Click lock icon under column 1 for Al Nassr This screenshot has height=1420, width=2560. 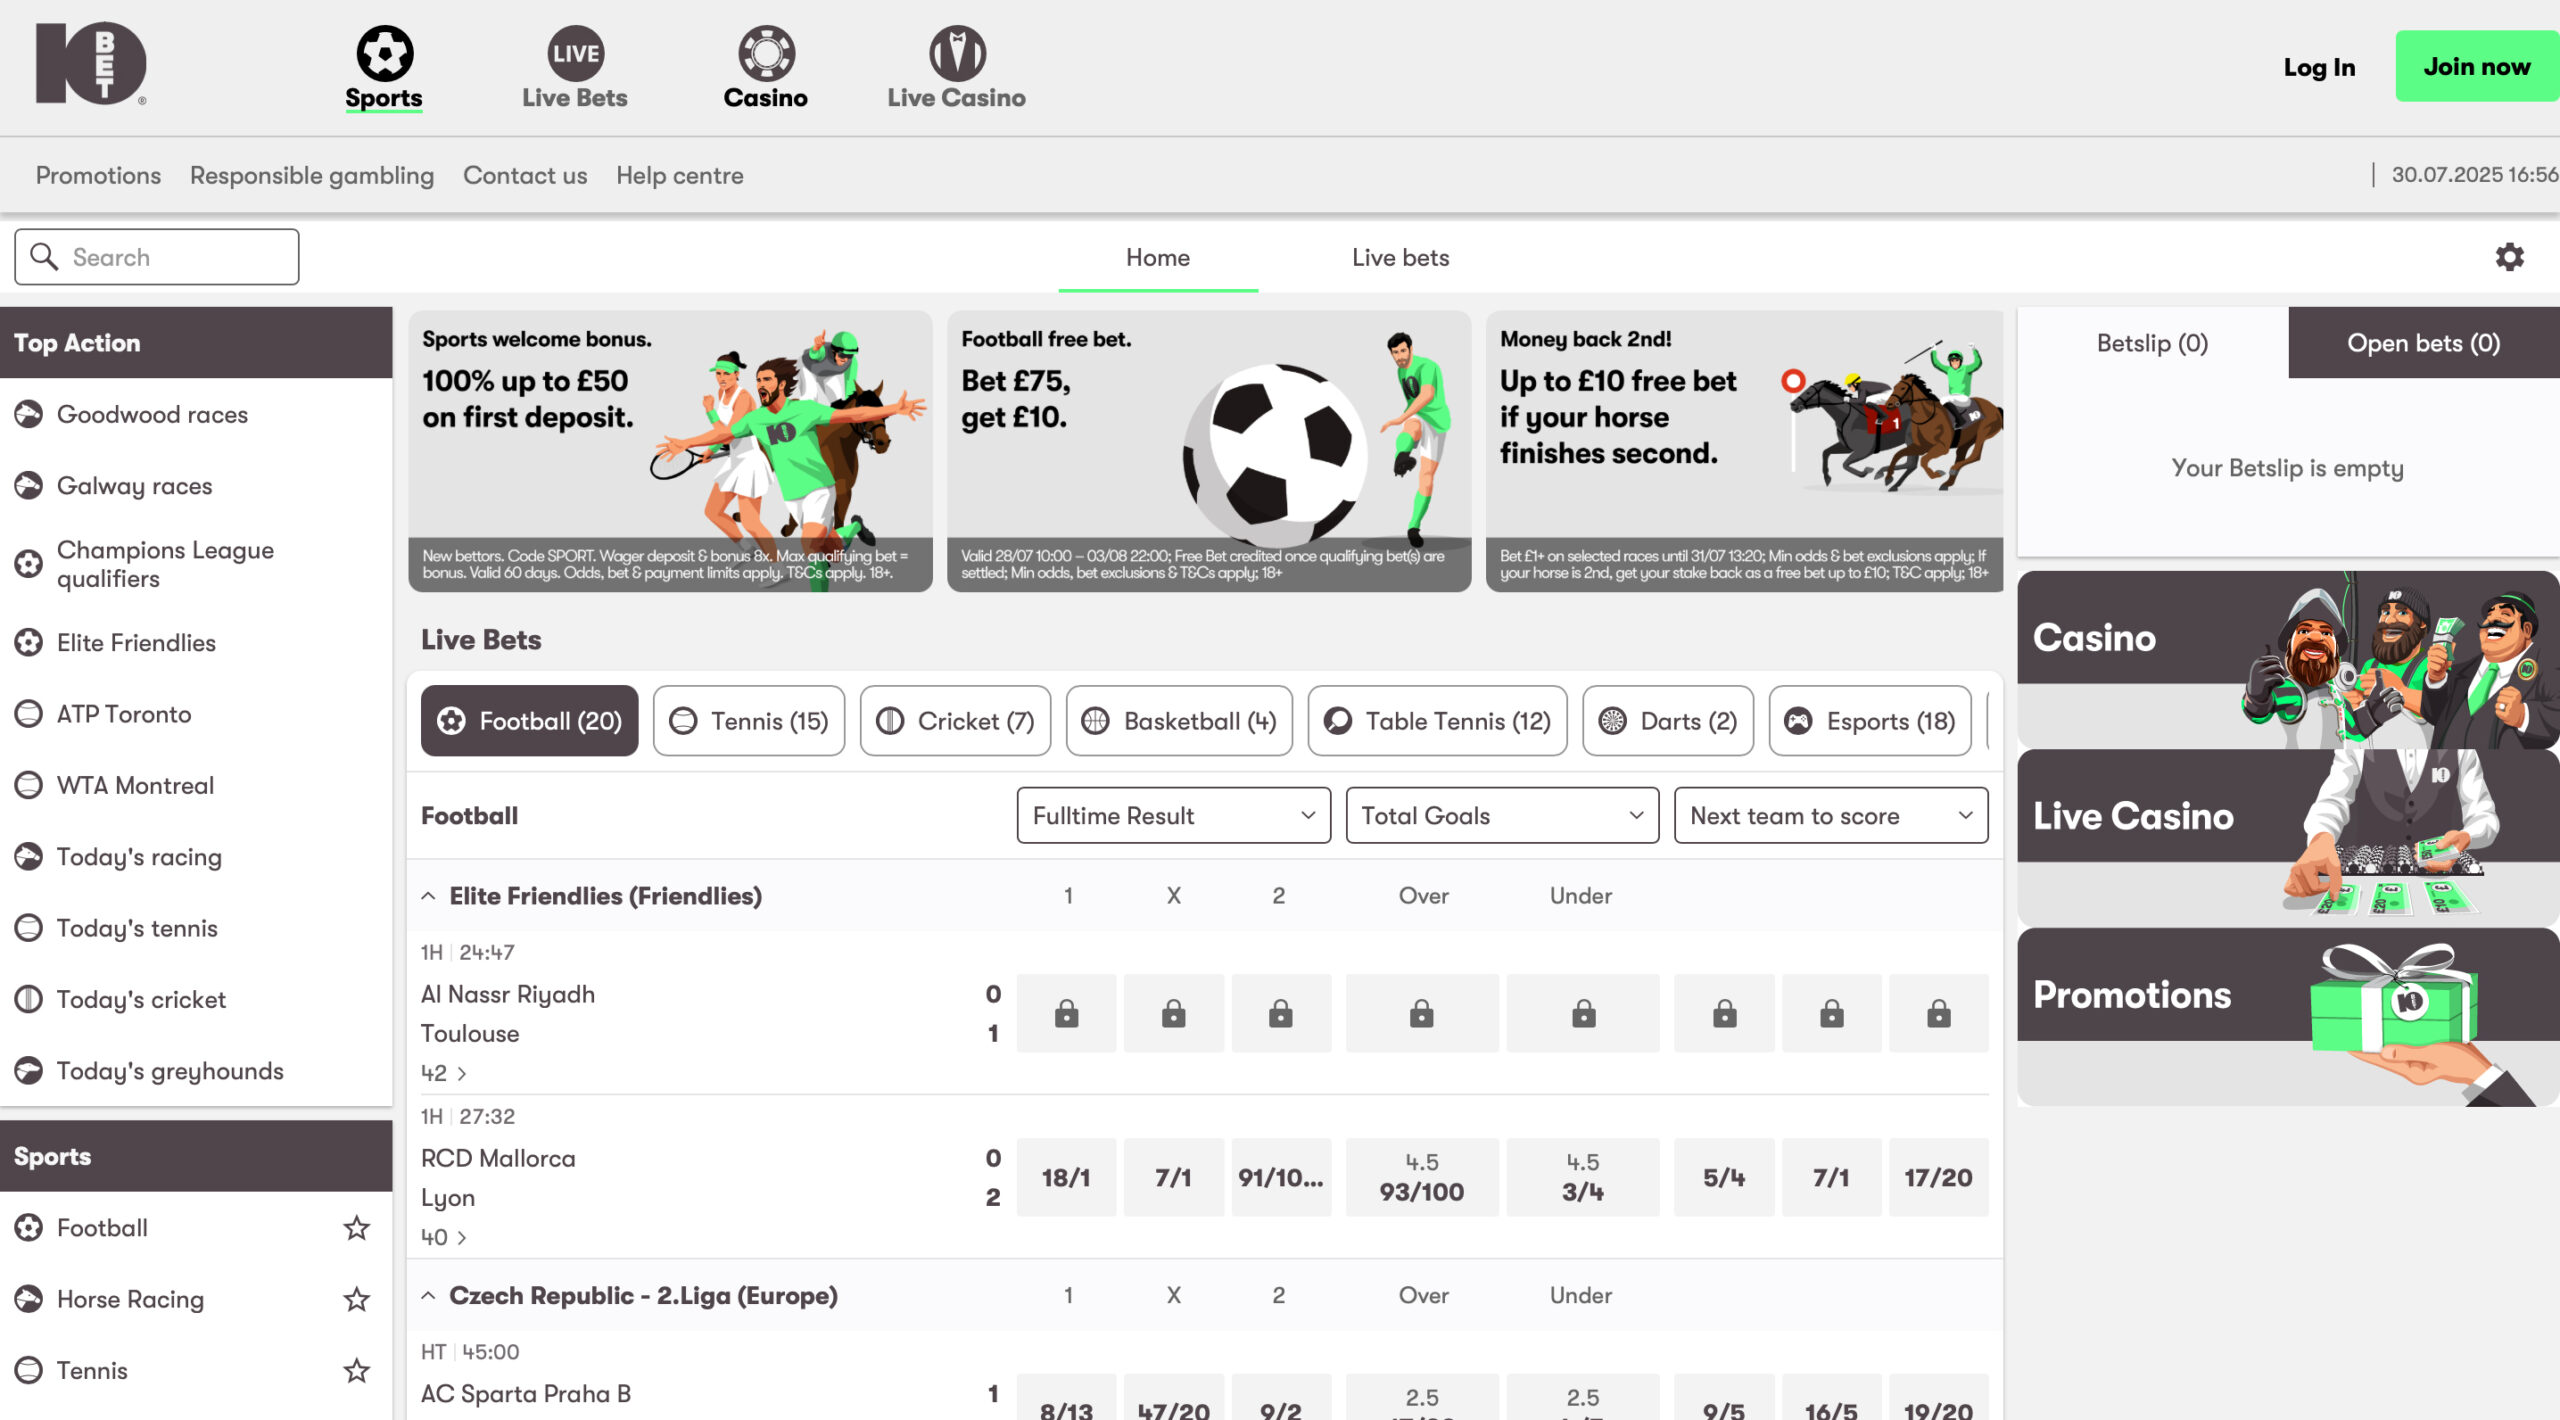1066,1013
